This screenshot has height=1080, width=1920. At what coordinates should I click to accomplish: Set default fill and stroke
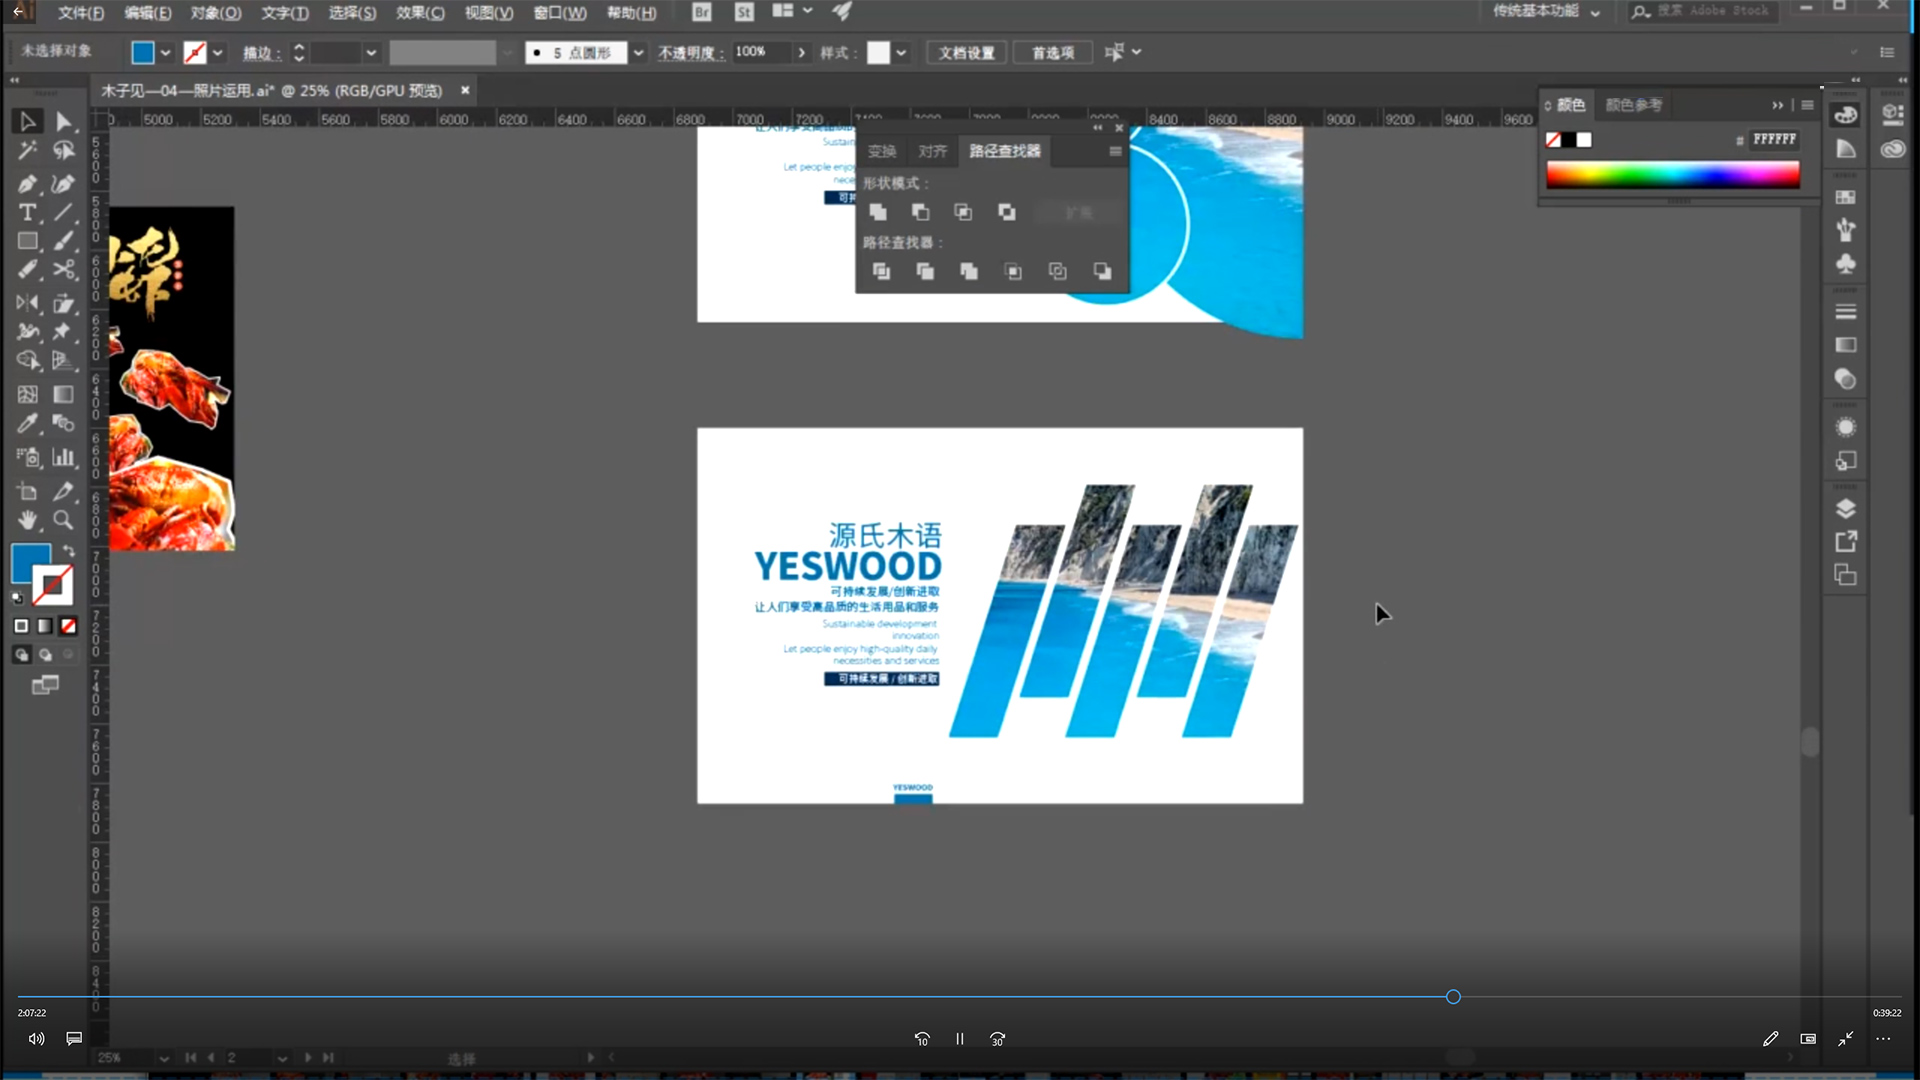pyautogui.click(x=17, y=598)
